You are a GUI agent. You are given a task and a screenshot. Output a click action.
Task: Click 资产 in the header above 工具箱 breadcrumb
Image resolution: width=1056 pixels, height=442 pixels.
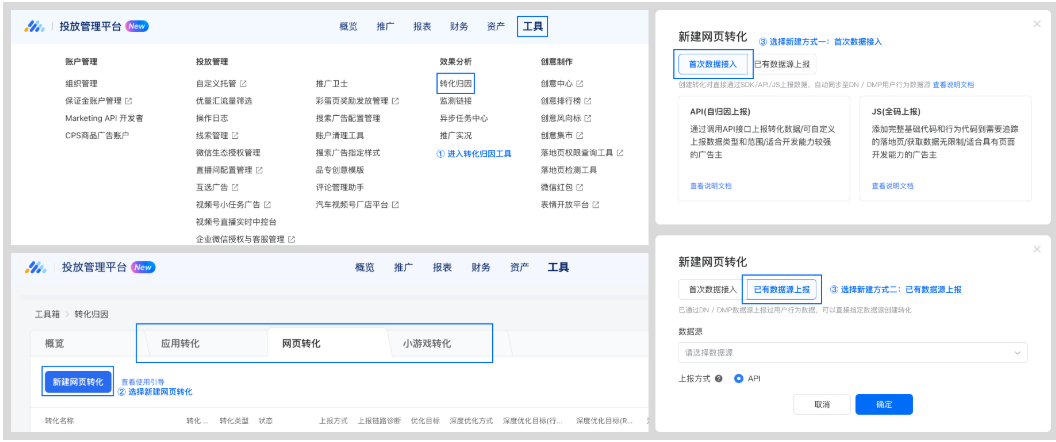(519, 267)
